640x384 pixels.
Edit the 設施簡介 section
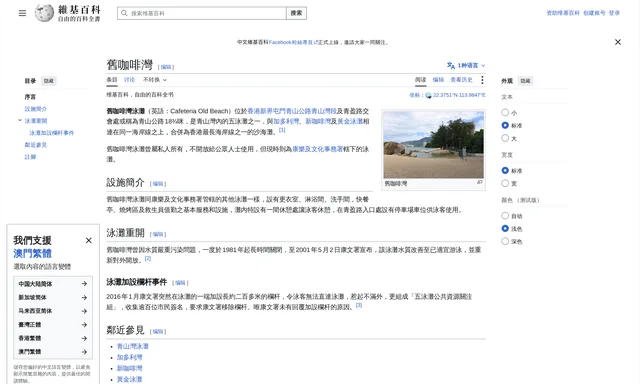pos(158,184)
